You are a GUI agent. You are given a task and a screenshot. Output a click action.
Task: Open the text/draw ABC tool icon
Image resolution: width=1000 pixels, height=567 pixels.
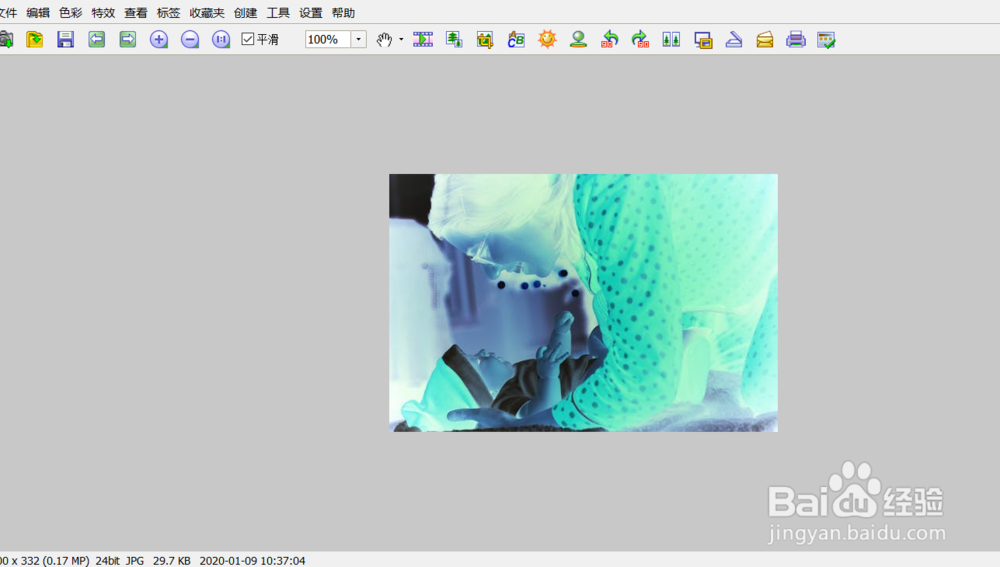[516, 40]
